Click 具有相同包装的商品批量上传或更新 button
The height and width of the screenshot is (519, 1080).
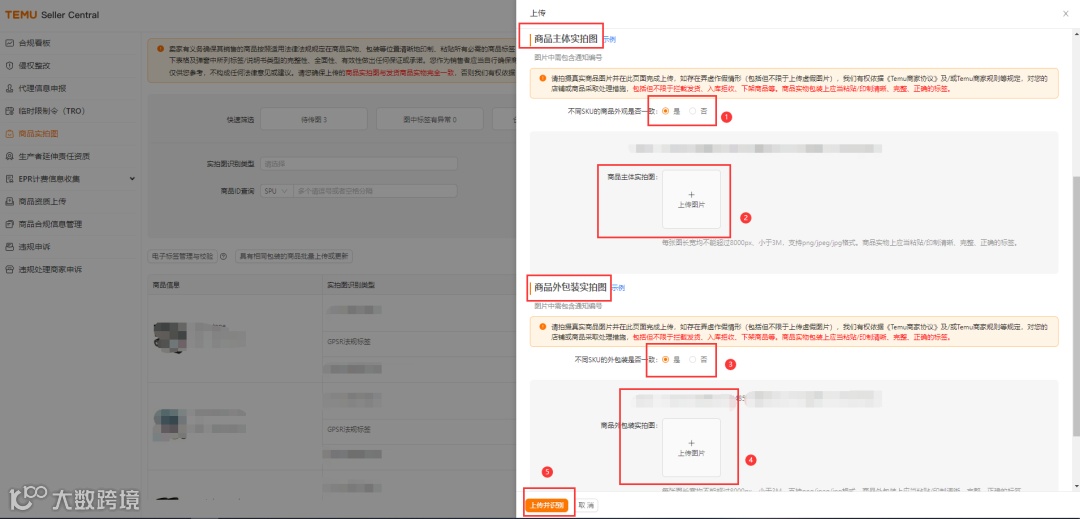click(294, 256)
